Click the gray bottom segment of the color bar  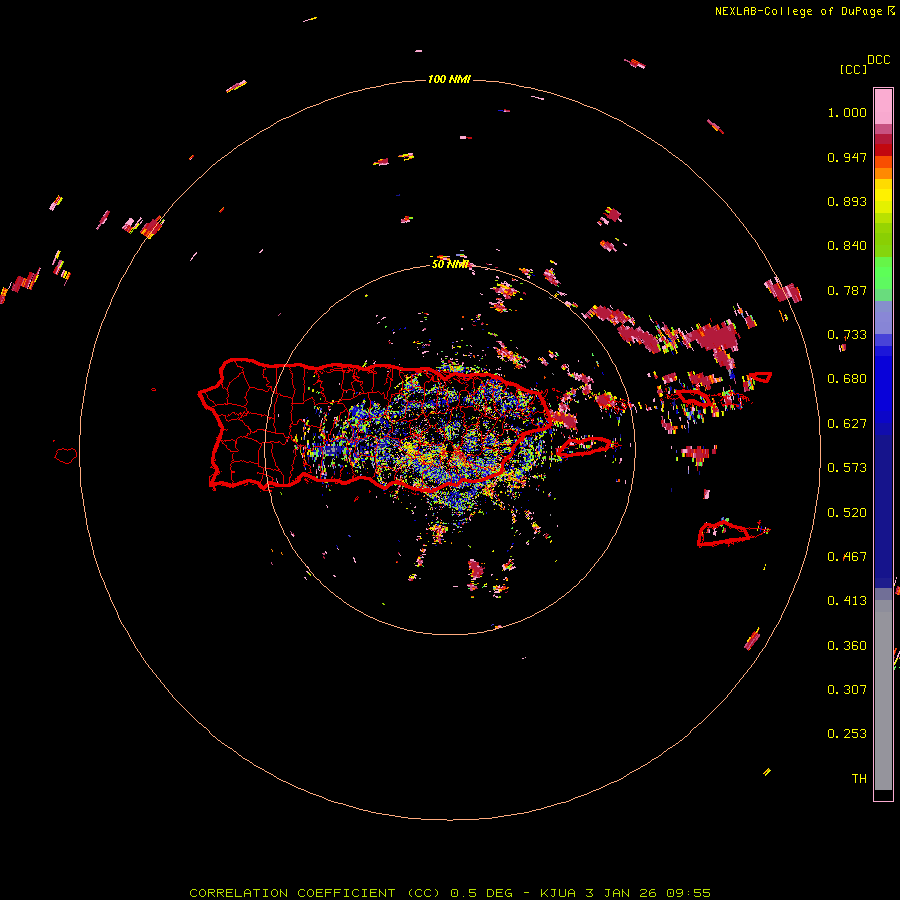pos(883,695)
